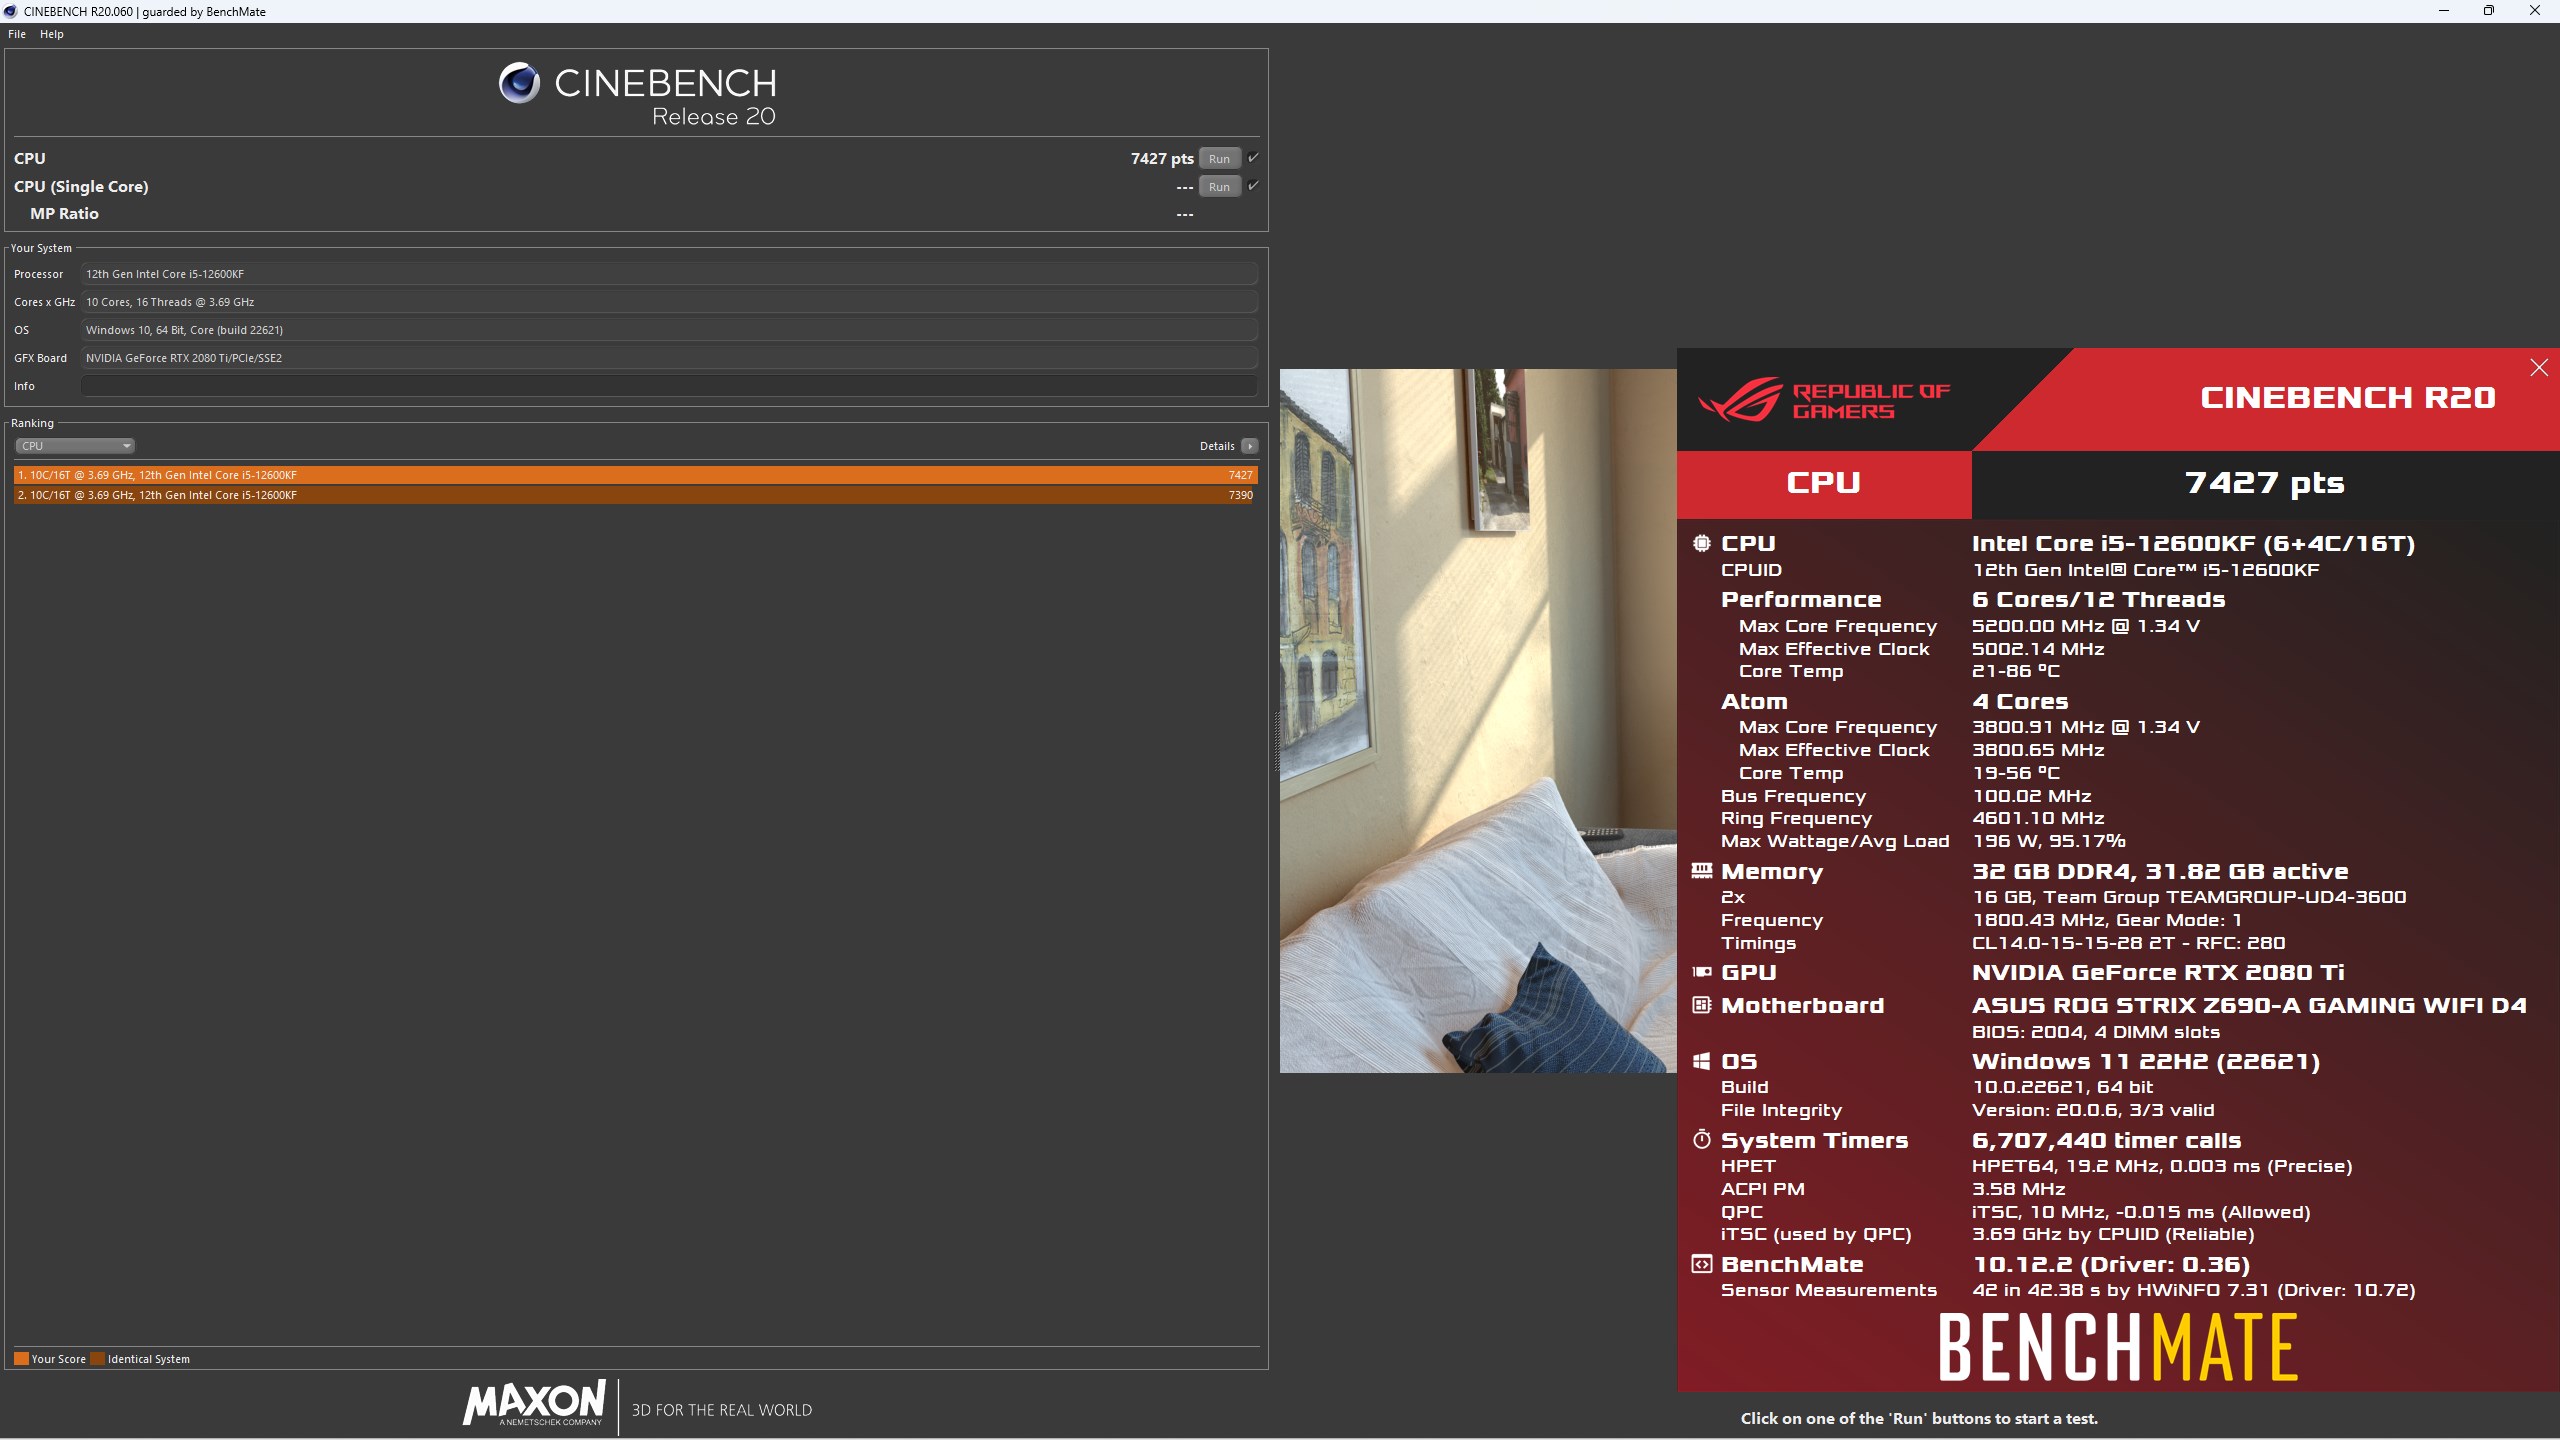This screenshot has width=2560, height=1440.
Task: Click the rendered room image preview
Action: (1478, 721)
